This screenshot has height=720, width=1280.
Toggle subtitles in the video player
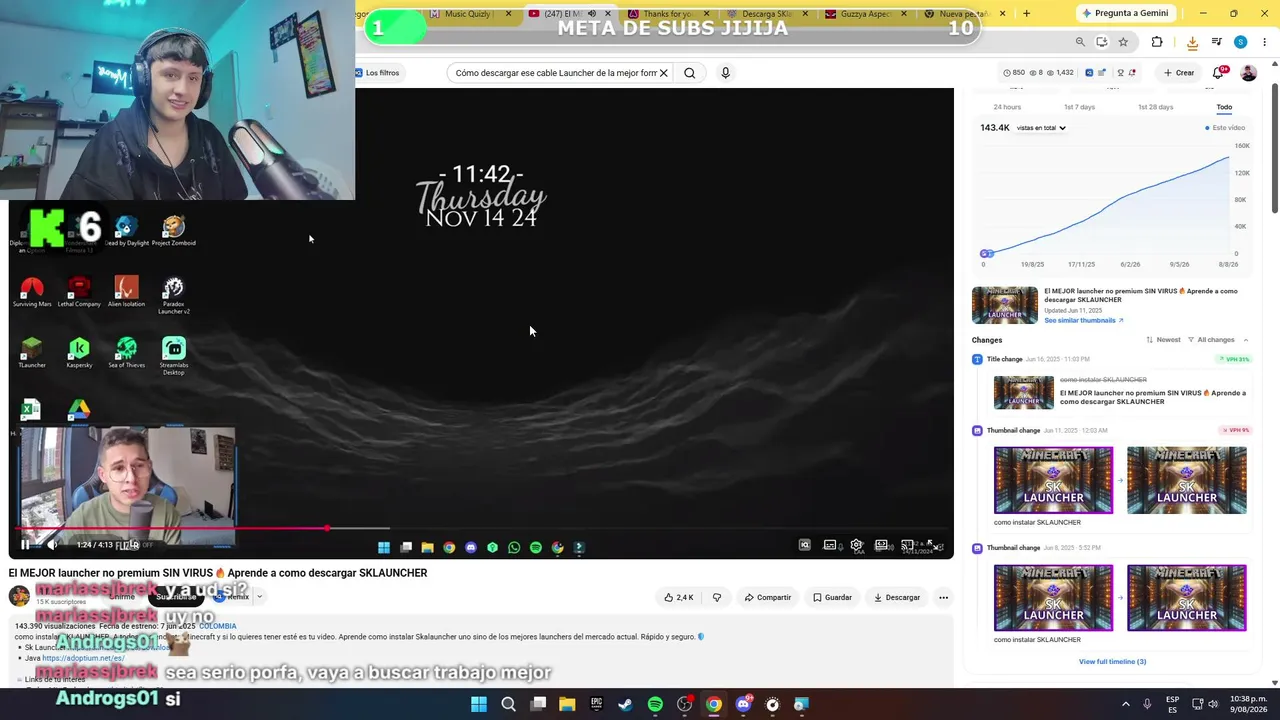pyautogui.click(x=830, y=545)
